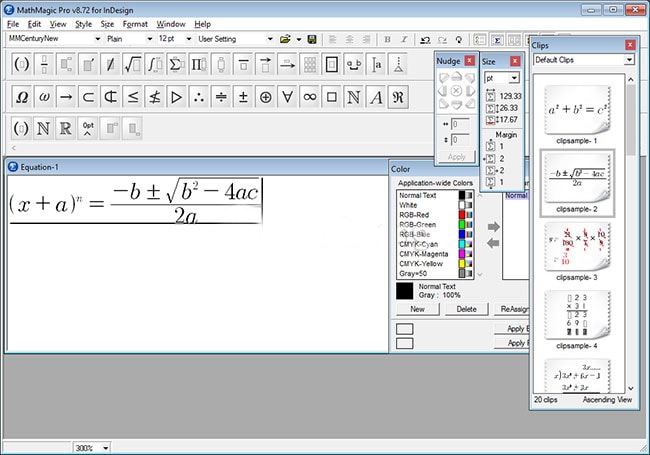Open the uppercase Greek Omega palette
The image size is (650, 455).
[22, 97]
